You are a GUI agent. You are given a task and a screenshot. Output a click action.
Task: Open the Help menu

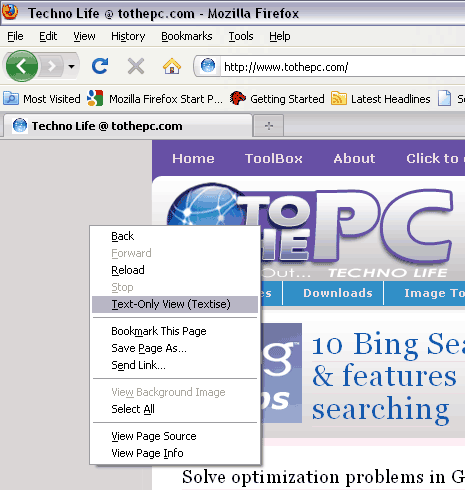coord(280,36)
